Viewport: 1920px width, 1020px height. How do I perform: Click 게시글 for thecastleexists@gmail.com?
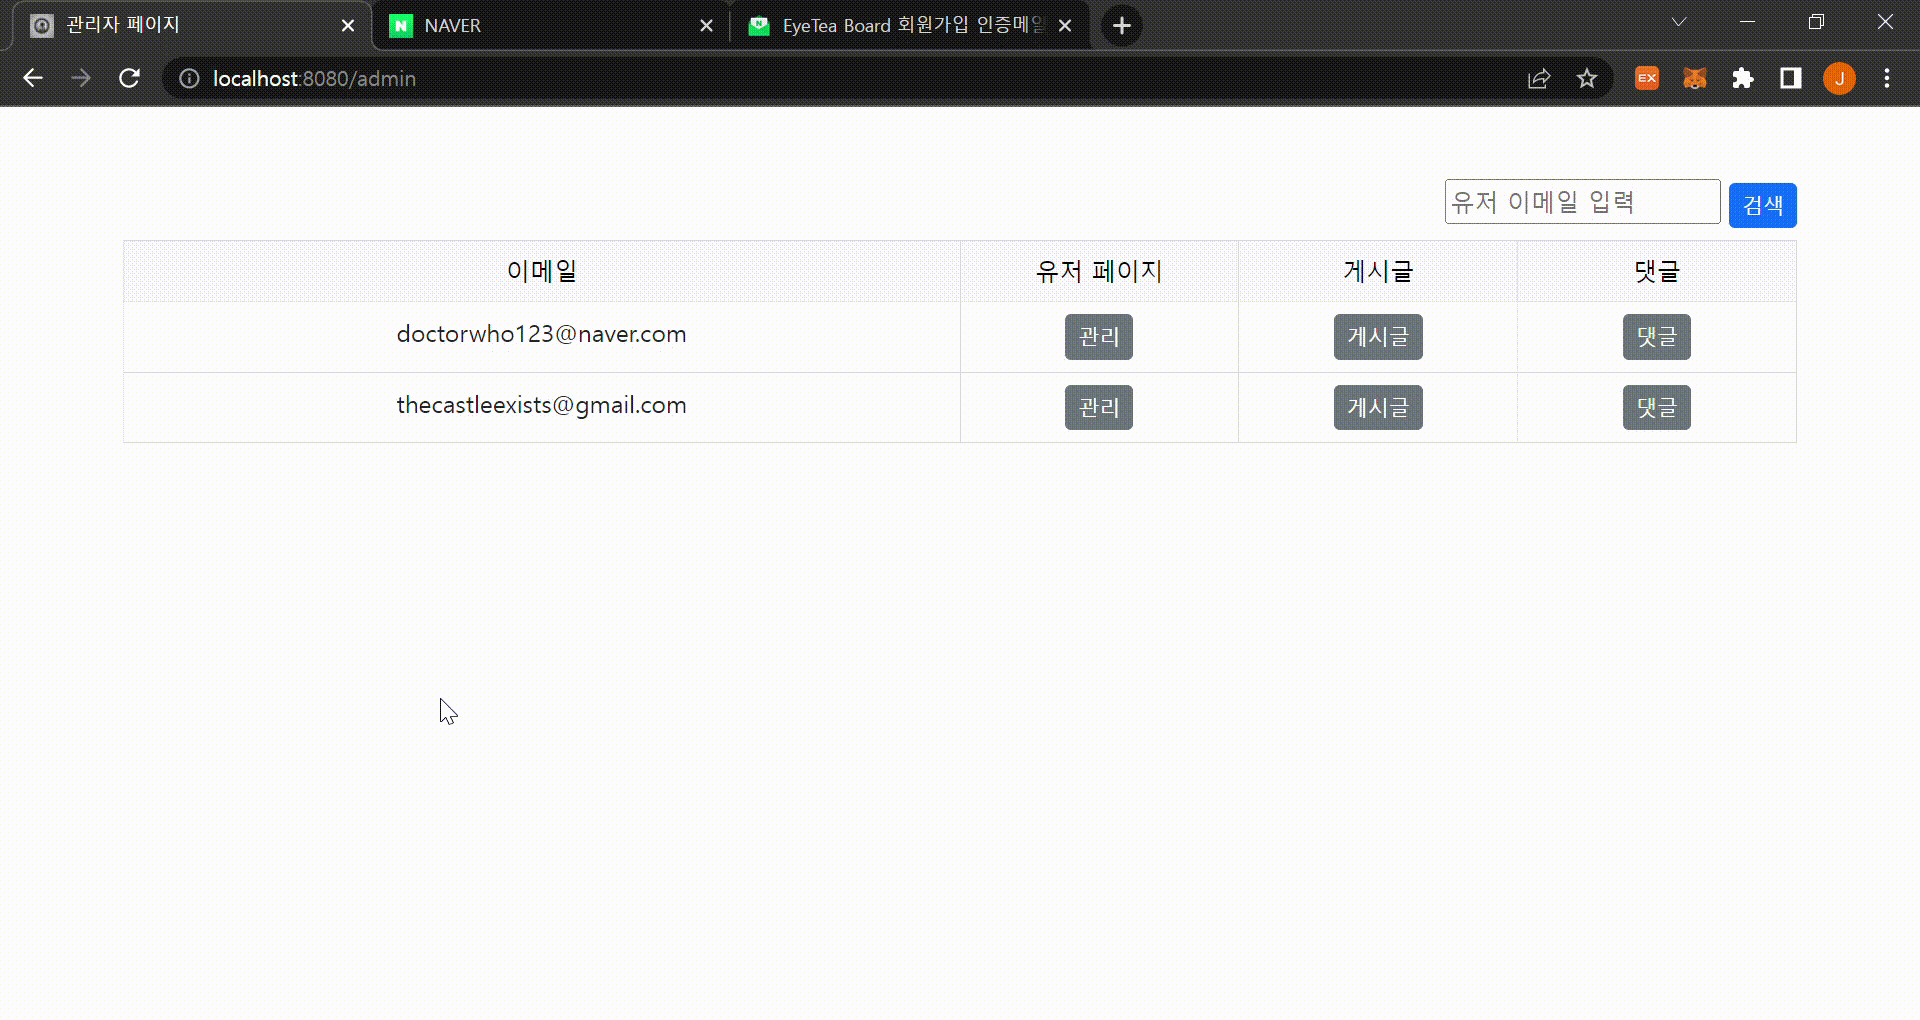coord(1377,407)
